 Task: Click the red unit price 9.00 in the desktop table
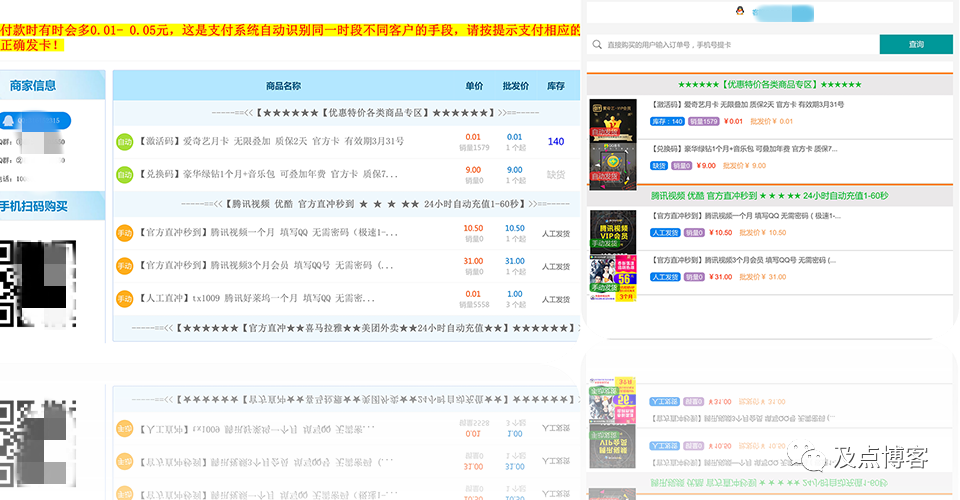[473, 170]
